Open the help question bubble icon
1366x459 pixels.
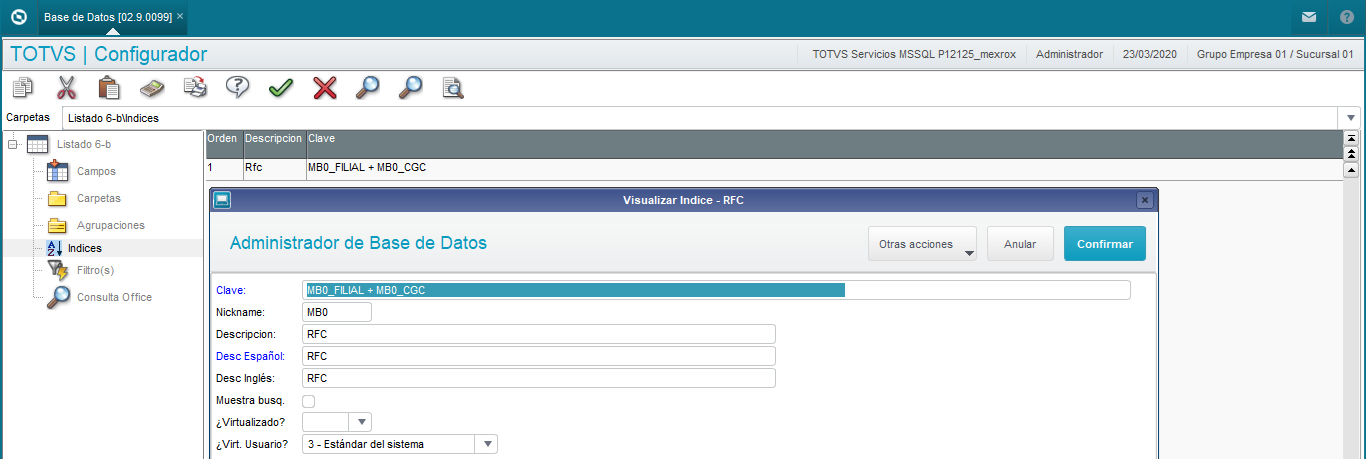coord(237,88)
